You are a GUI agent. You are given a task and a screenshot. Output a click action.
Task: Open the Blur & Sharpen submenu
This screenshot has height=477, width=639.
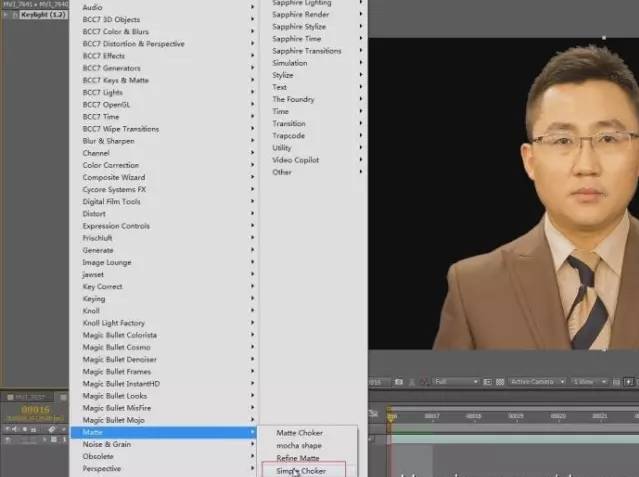[x=163, y=141]
